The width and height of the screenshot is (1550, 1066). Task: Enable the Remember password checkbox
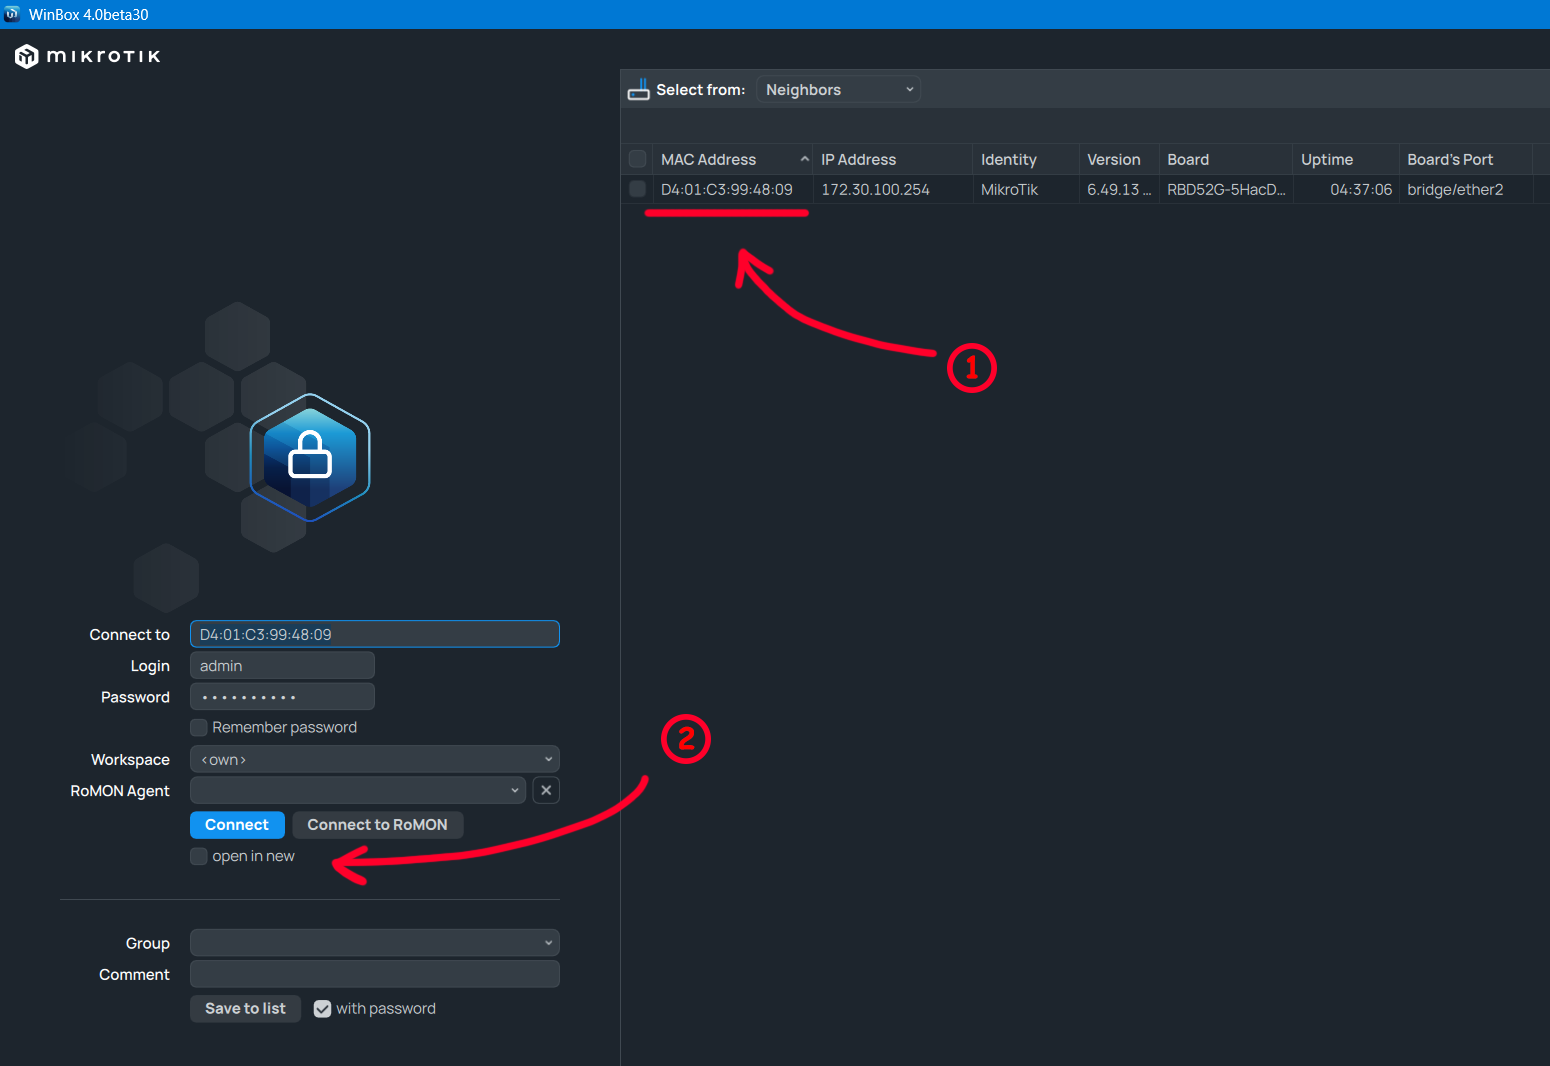(x=199, y=728)
